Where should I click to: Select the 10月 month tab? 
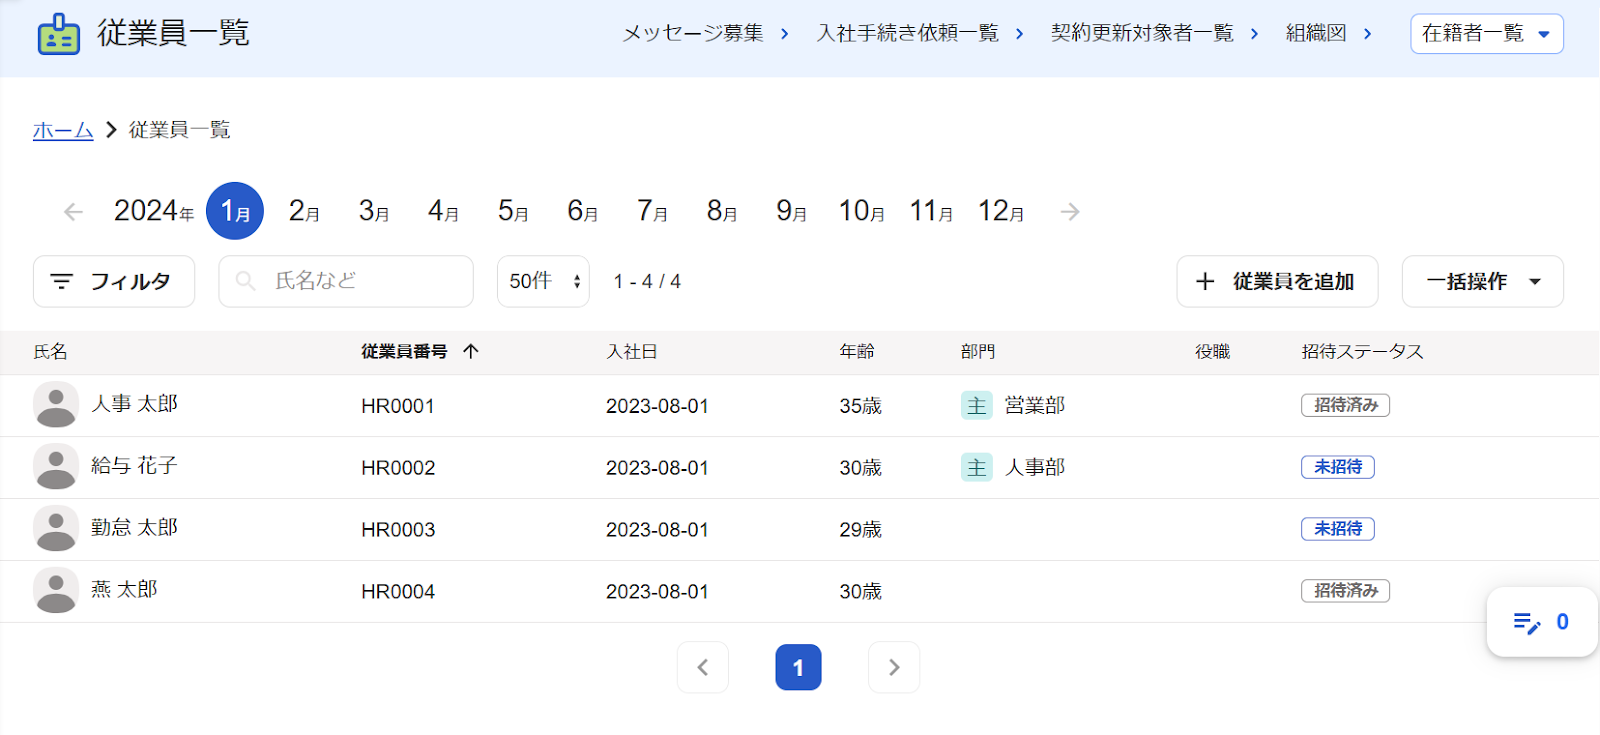861,211
